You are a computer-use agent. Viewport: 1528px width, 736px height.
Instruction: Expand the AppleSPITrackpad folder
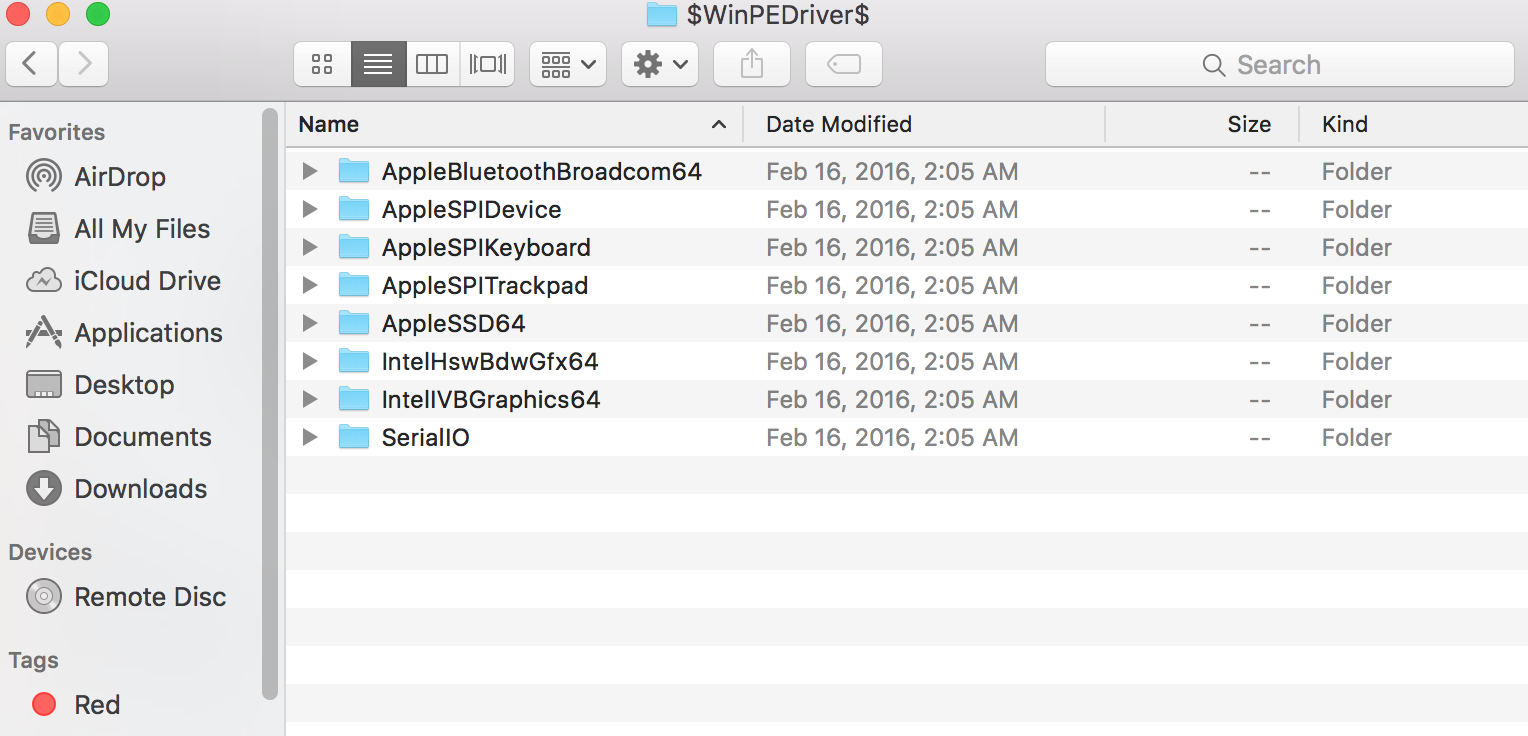click(x=310, y=285)
